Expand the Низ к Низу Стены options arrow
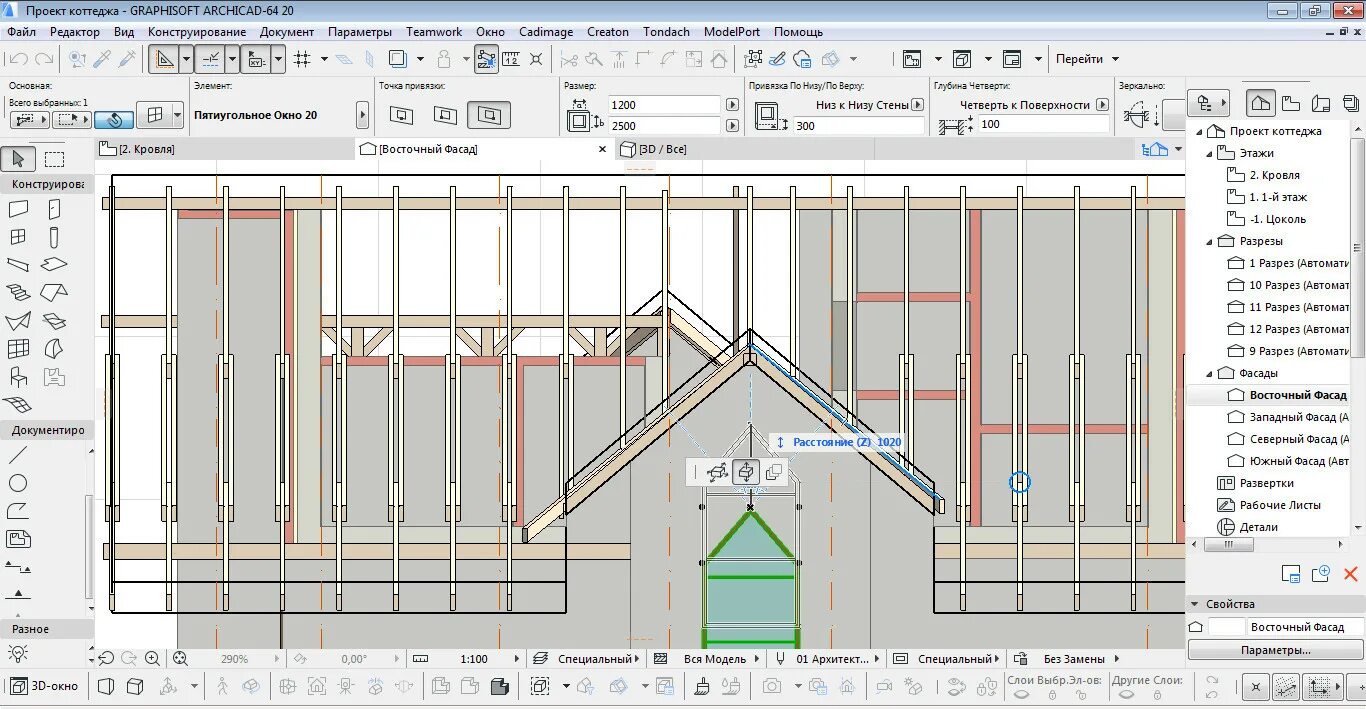 [x=918, y=104]
